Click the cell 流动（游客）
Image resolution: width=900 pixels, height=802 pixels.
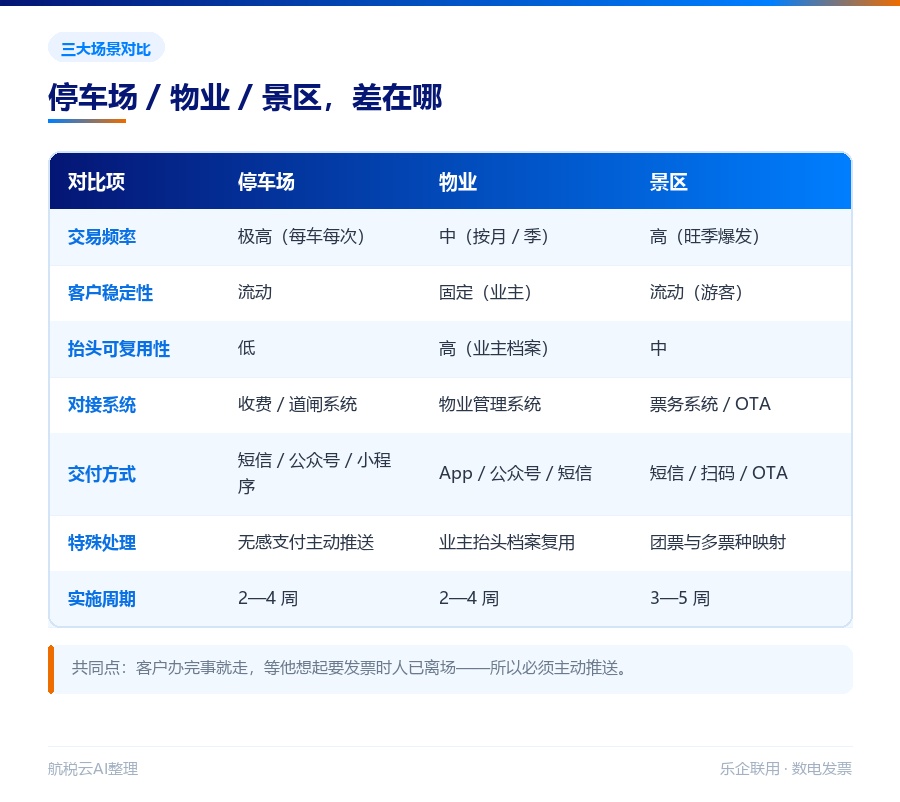click(696, 292)
